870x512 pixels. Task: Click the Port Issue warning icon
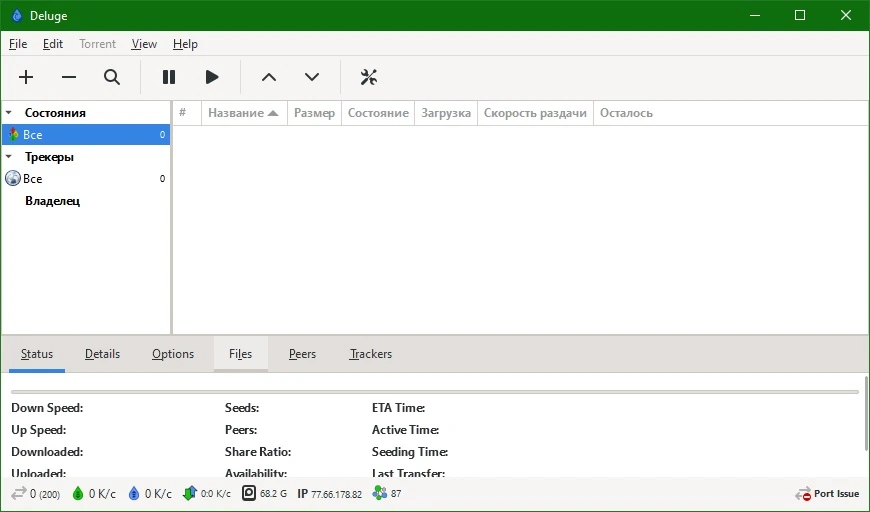[803, 494]
